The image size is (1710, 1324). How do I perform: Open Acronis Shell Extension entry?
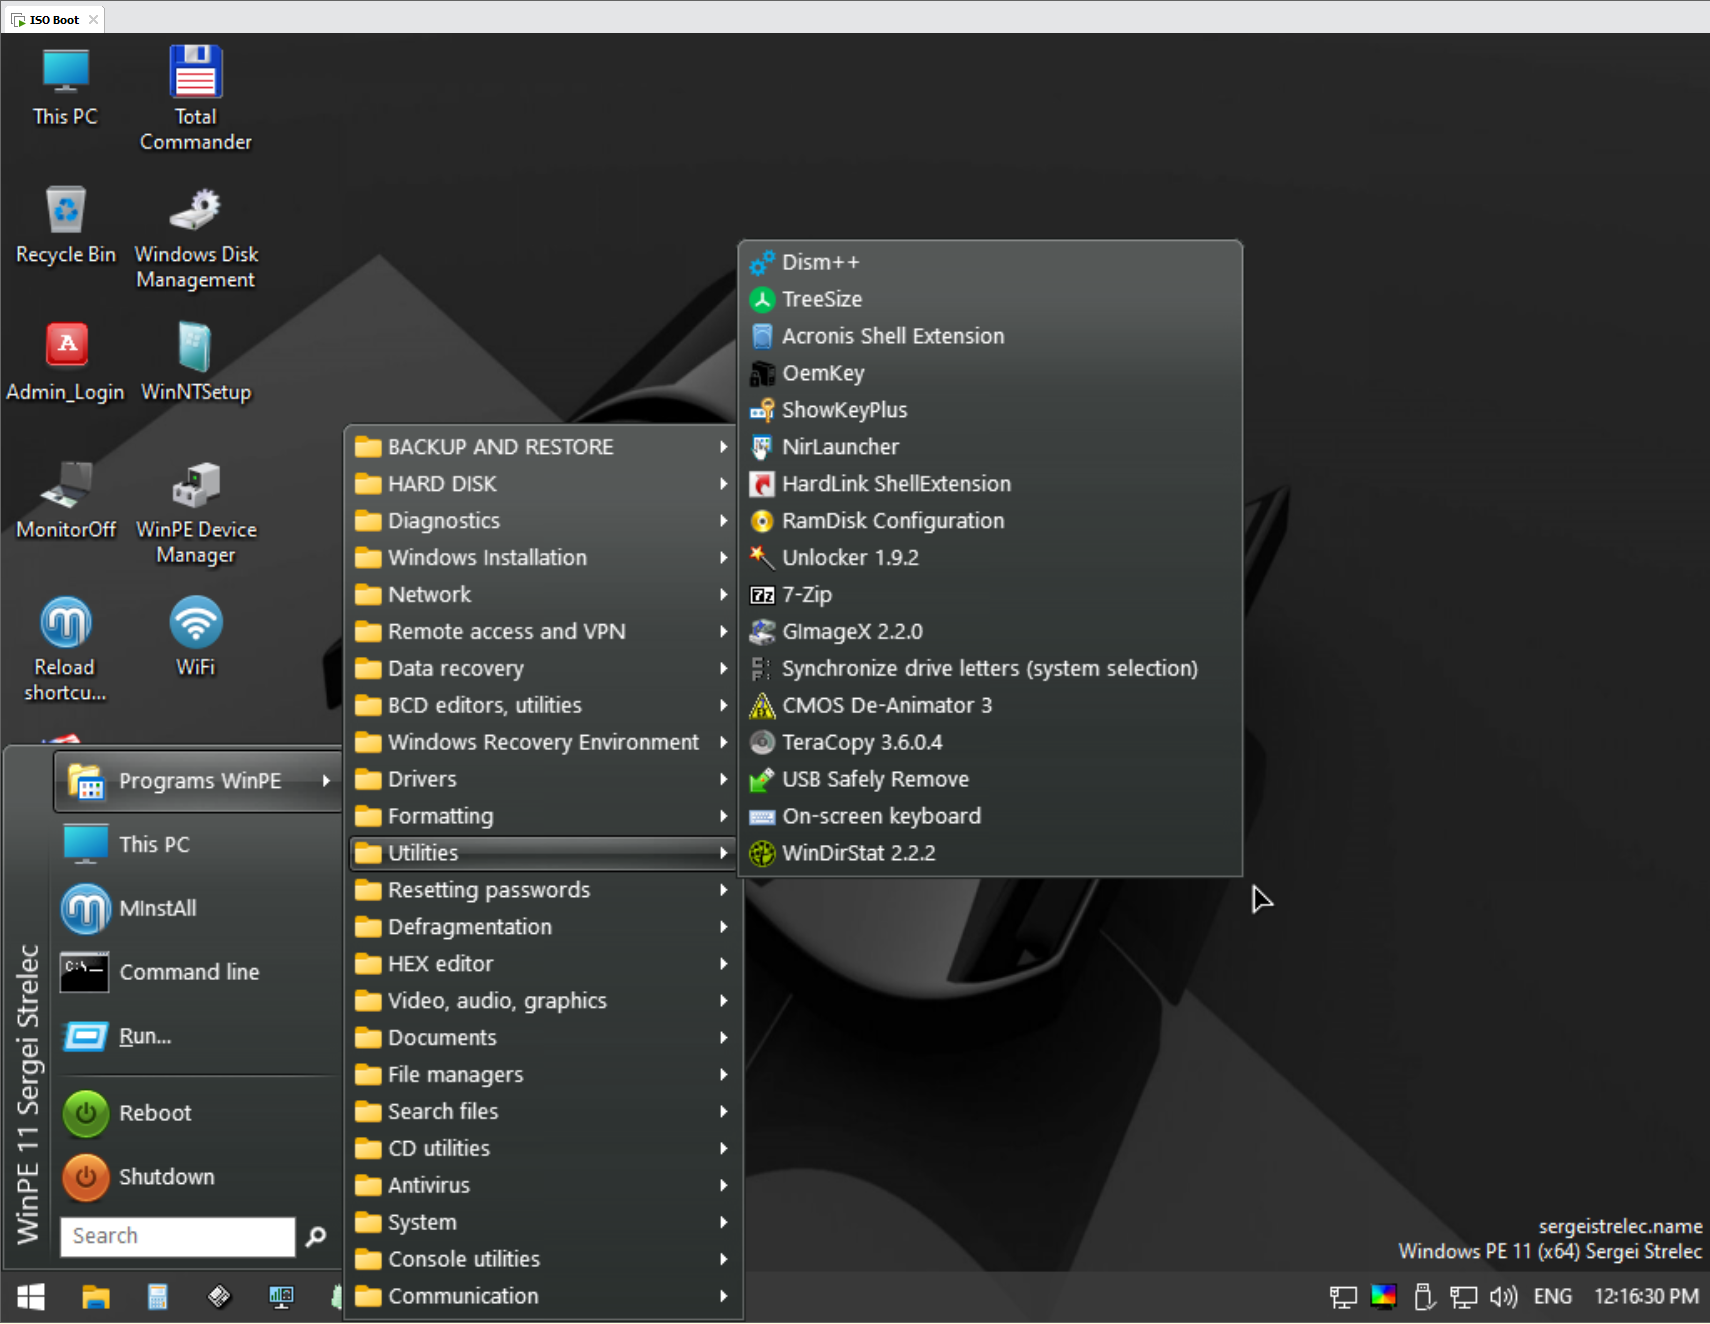click(990, 336)
